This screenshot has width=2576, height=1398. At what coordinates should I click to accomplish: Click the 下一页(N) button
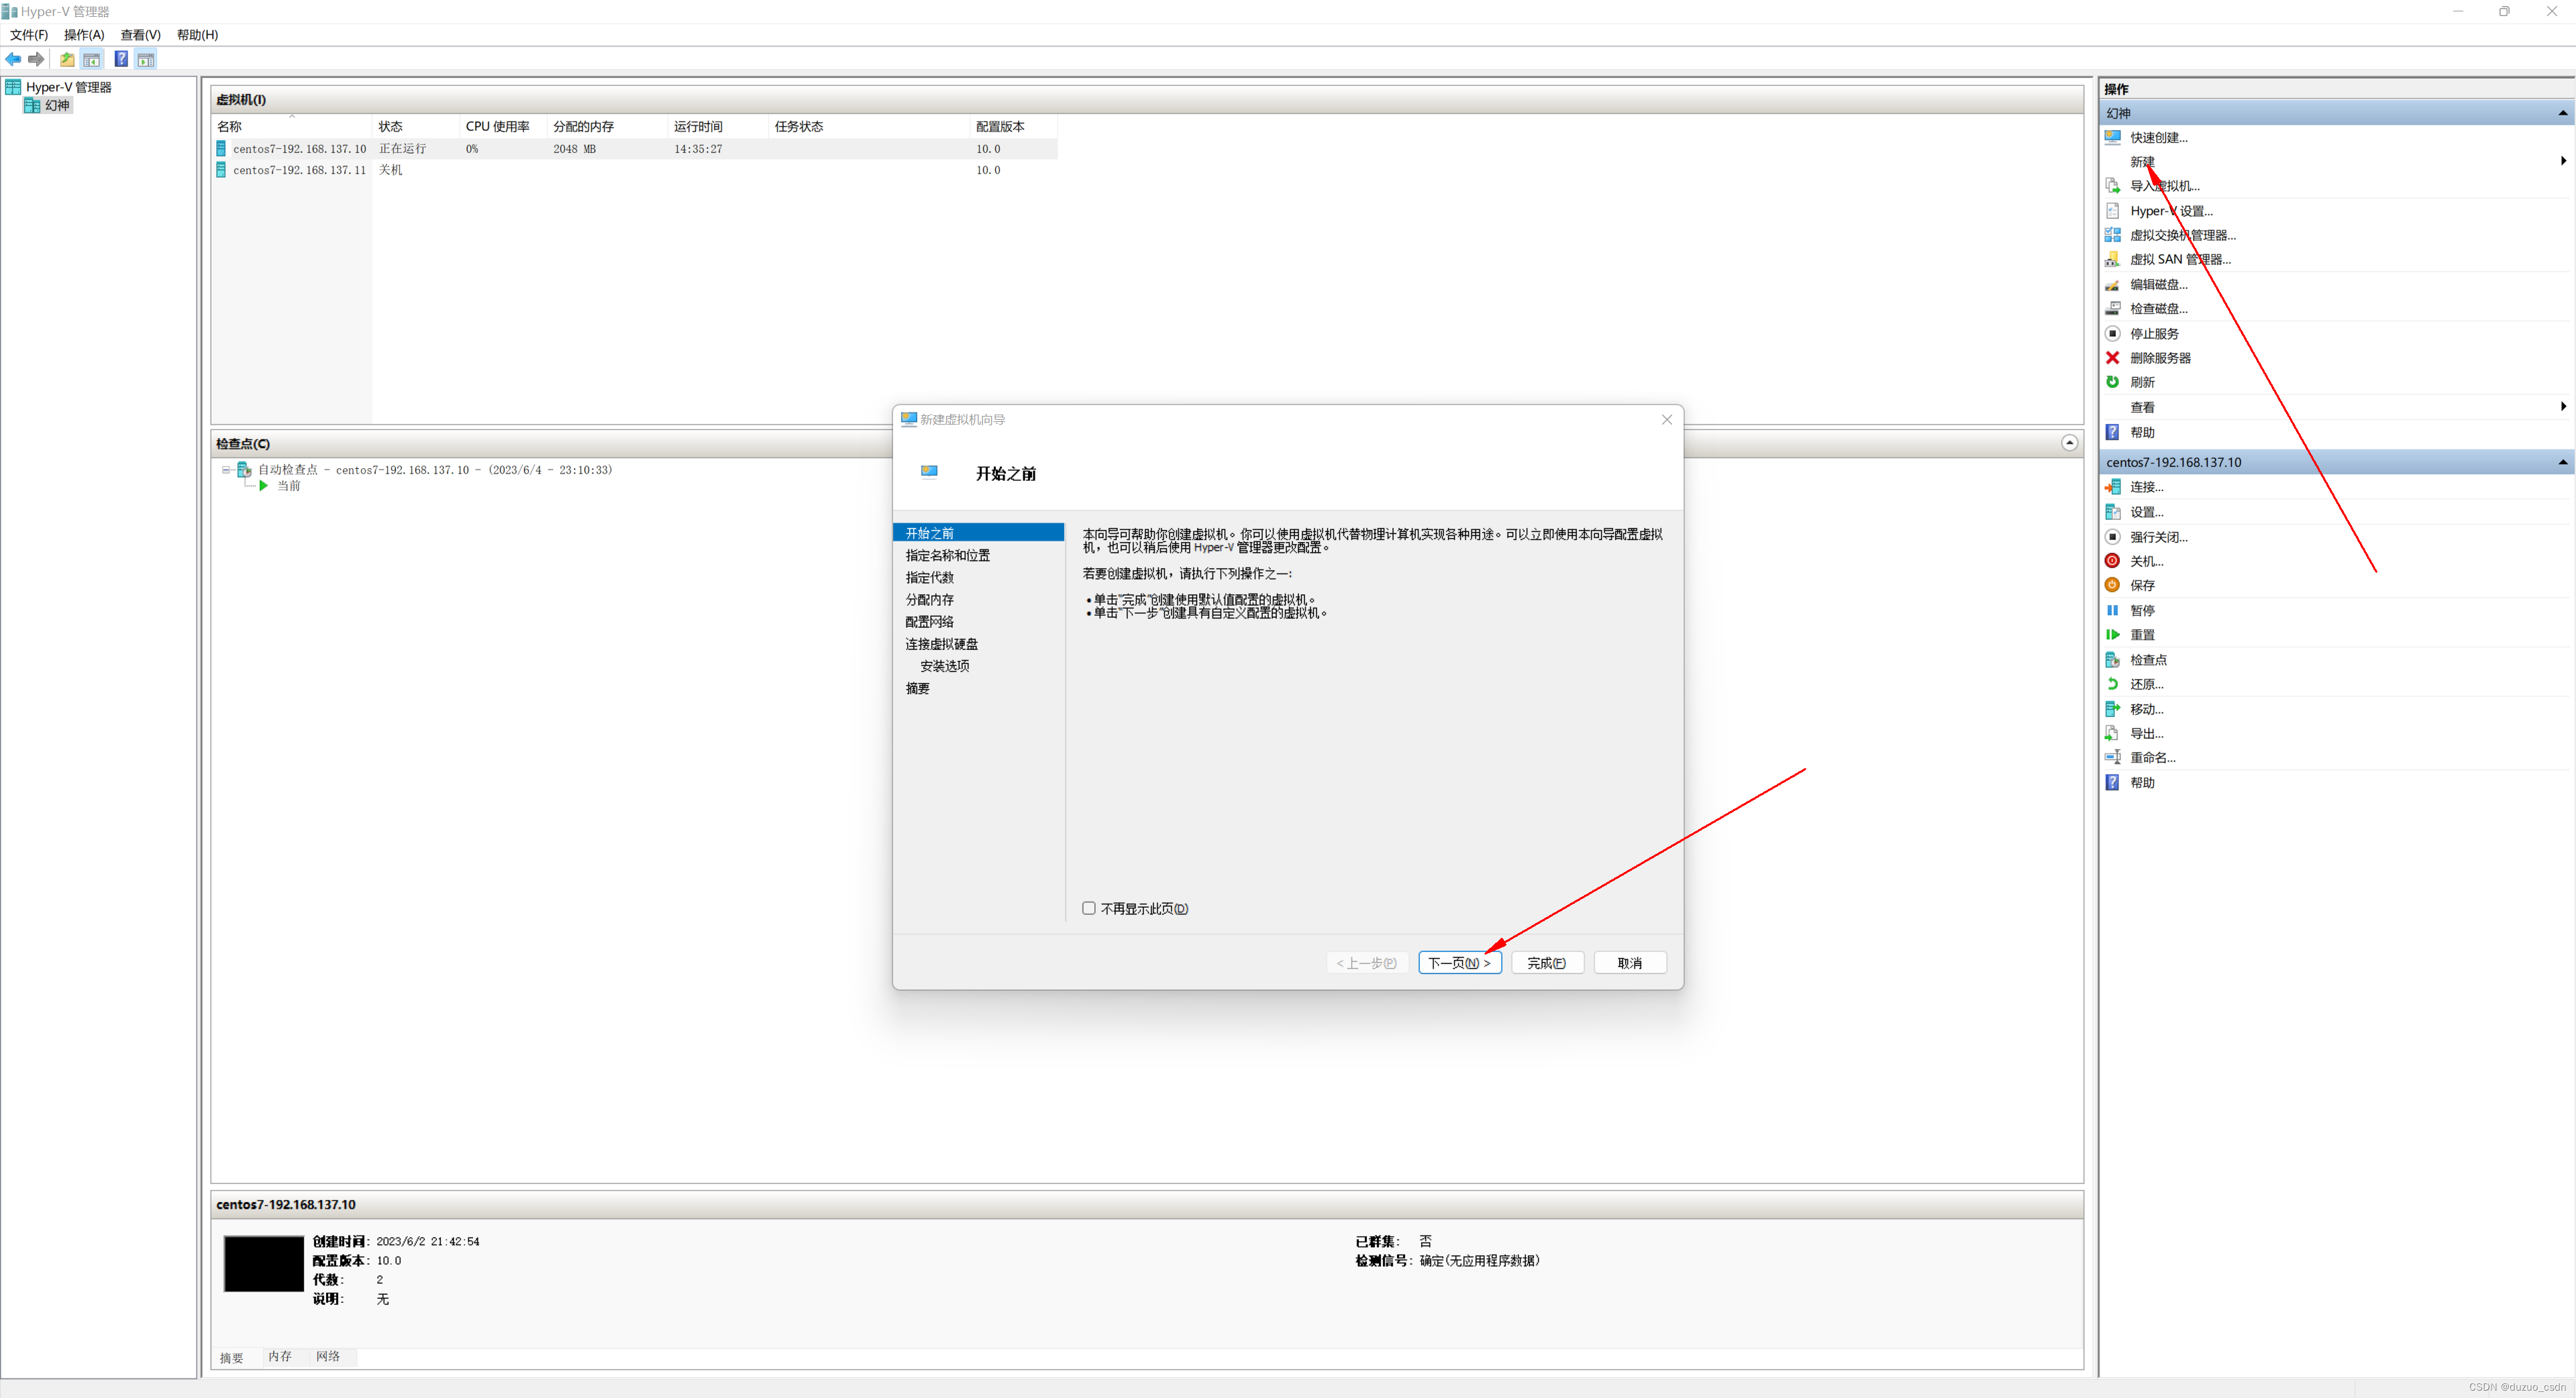coord(1459,963)
